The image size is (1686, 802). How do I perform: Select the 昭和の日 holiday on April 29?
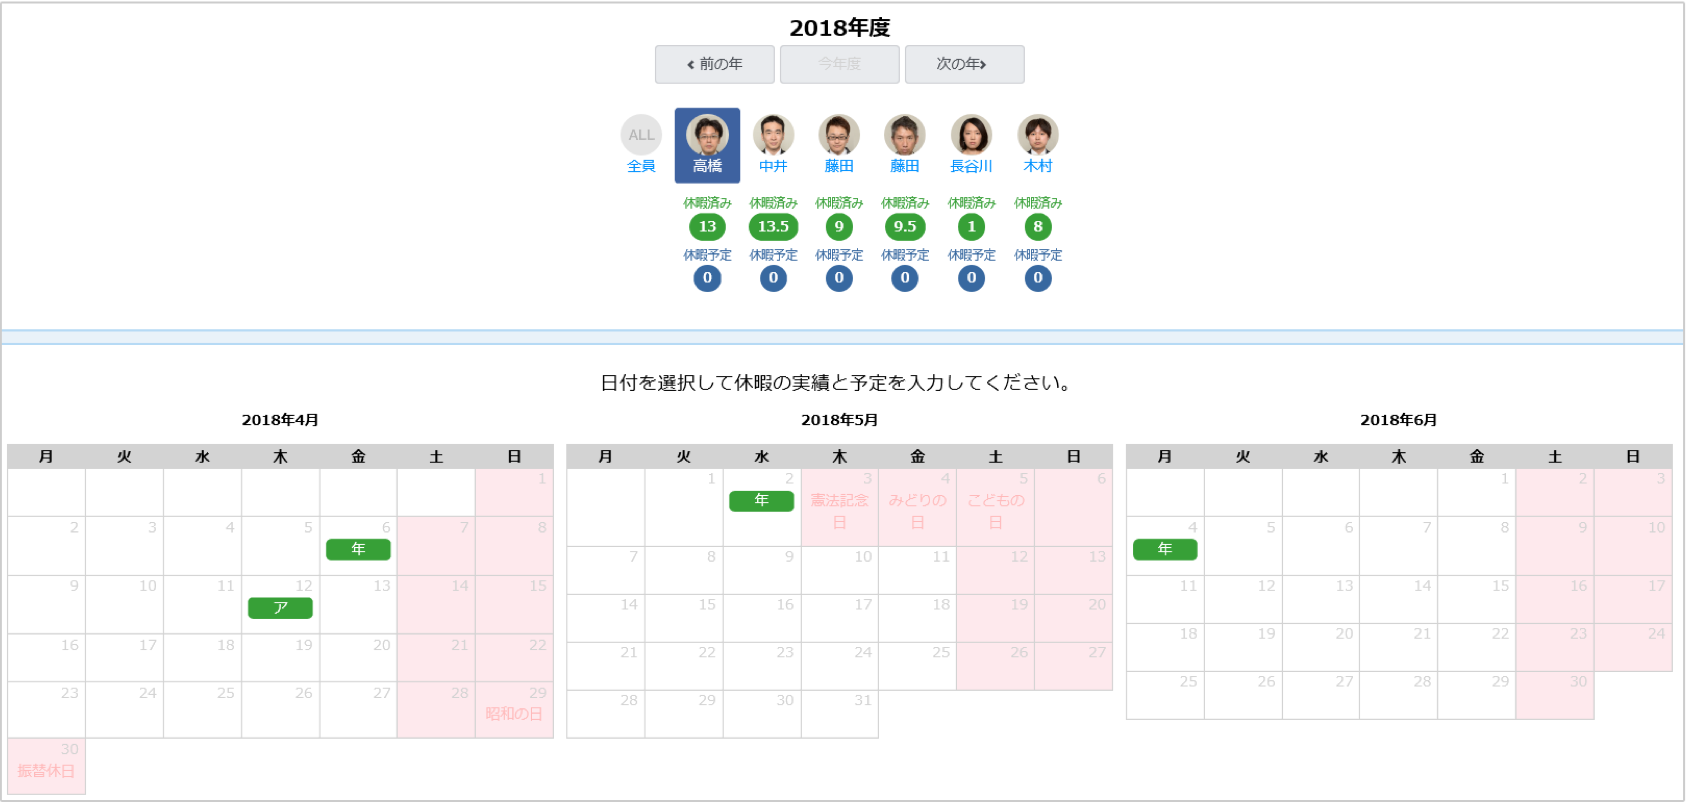pyautogui.click(x=514, y=710)
